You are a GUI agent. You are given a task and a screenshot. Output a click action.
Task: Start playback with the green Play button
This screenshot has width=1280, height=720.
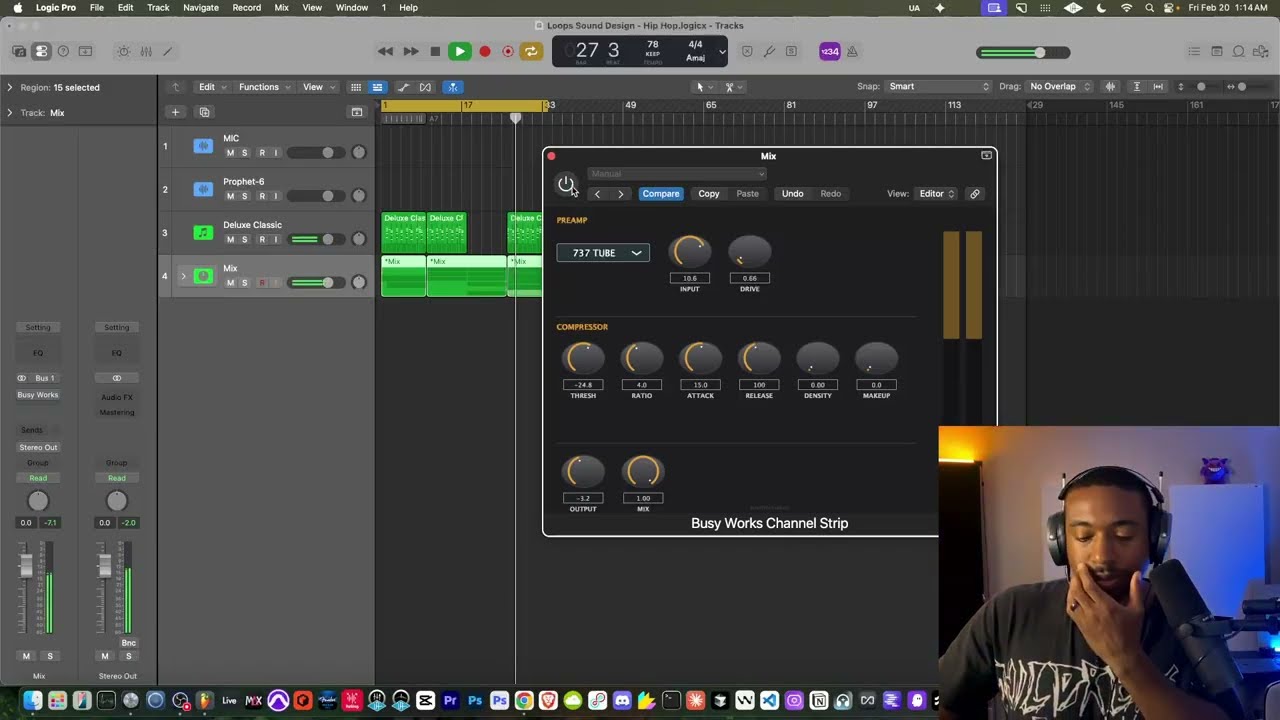460,51
